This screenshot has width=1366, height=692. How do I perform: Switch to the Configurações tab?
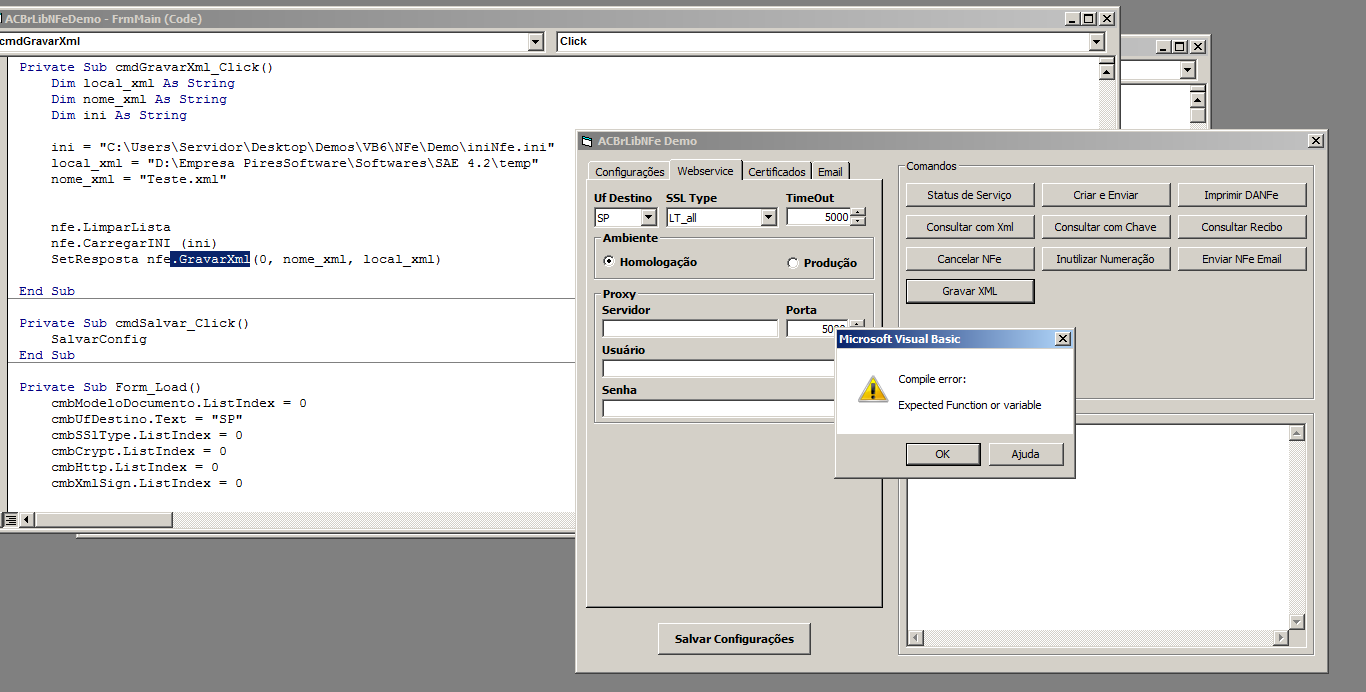[x=630, y=172]
